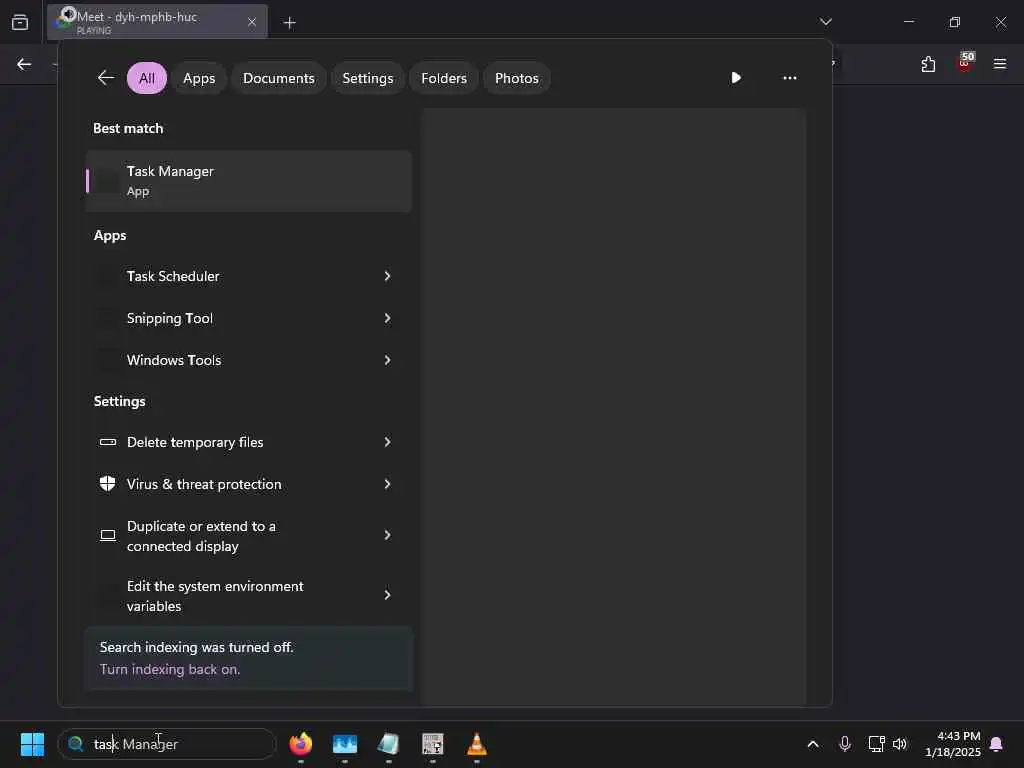
Task: Go back with the search panel arrow
Action: coord(106,78)
